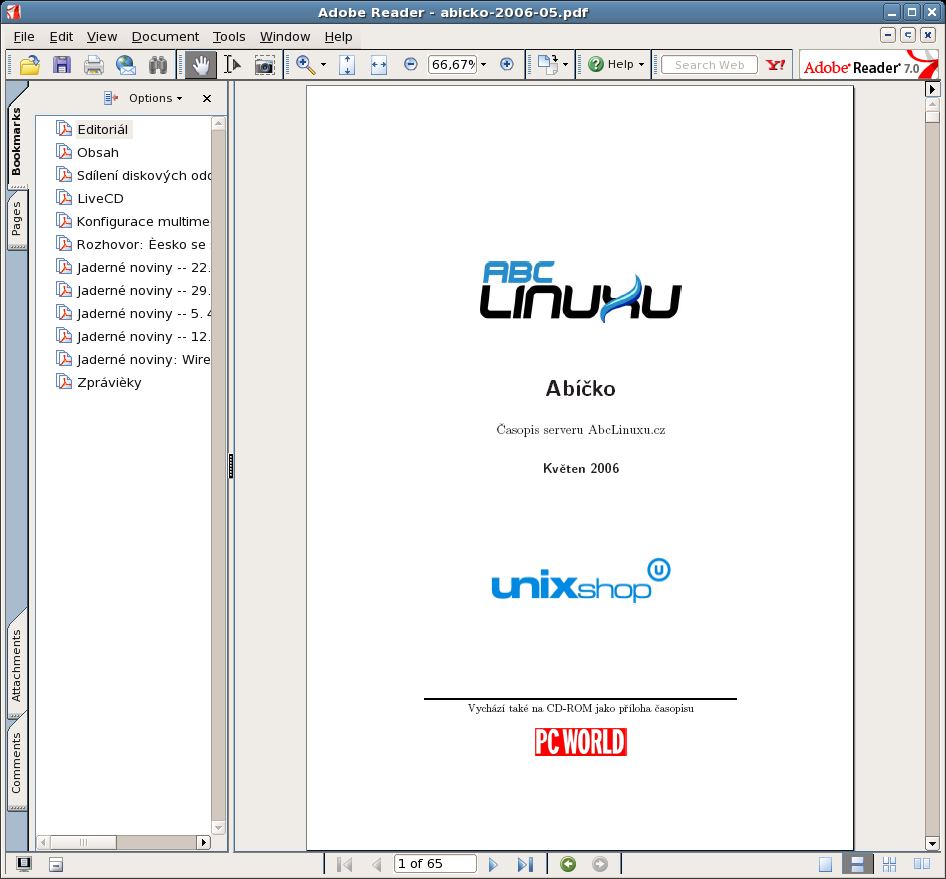Select the Zoom In magnifier tool
Viewport: 946px width, 879px height.
(306, 65)
